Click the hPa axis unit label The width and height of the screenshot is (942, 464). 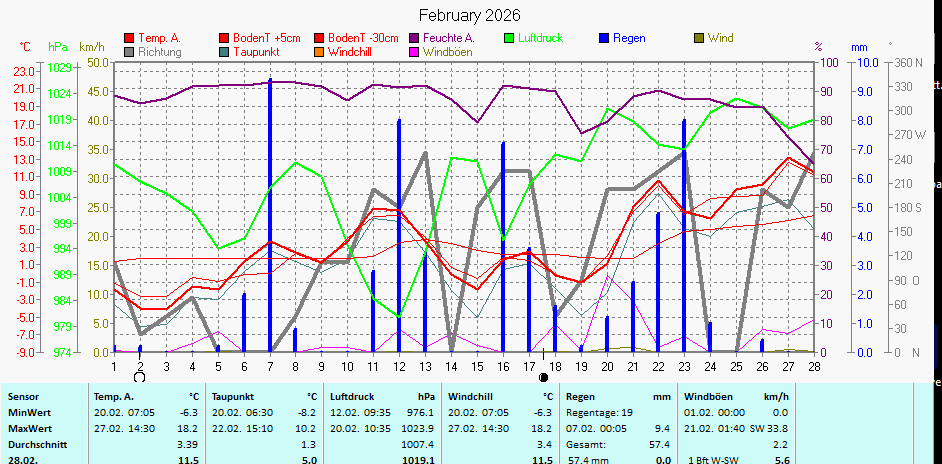tap(58, 47)
